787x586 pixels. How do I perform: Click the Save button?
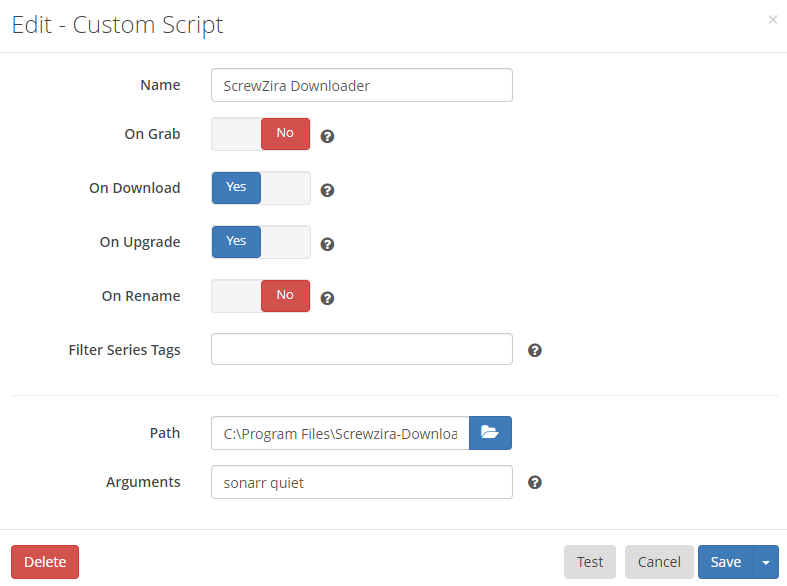click(x=726, y=562)
